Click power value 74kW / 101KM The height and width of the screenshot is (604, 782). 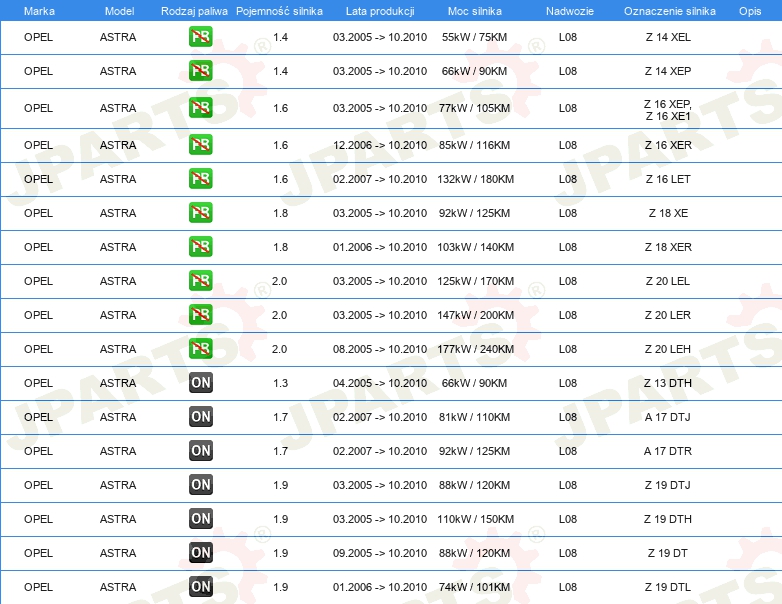(x=474, y=586)
